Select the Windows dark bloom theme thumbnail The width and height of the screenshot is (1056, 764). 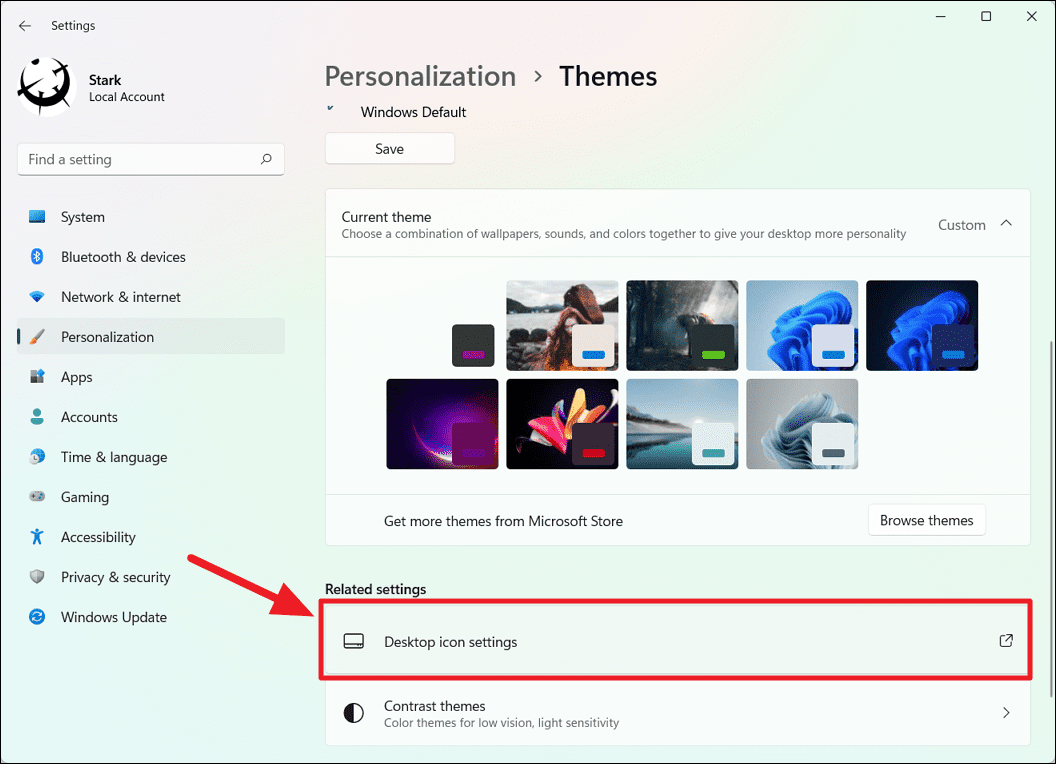point(922,325)
